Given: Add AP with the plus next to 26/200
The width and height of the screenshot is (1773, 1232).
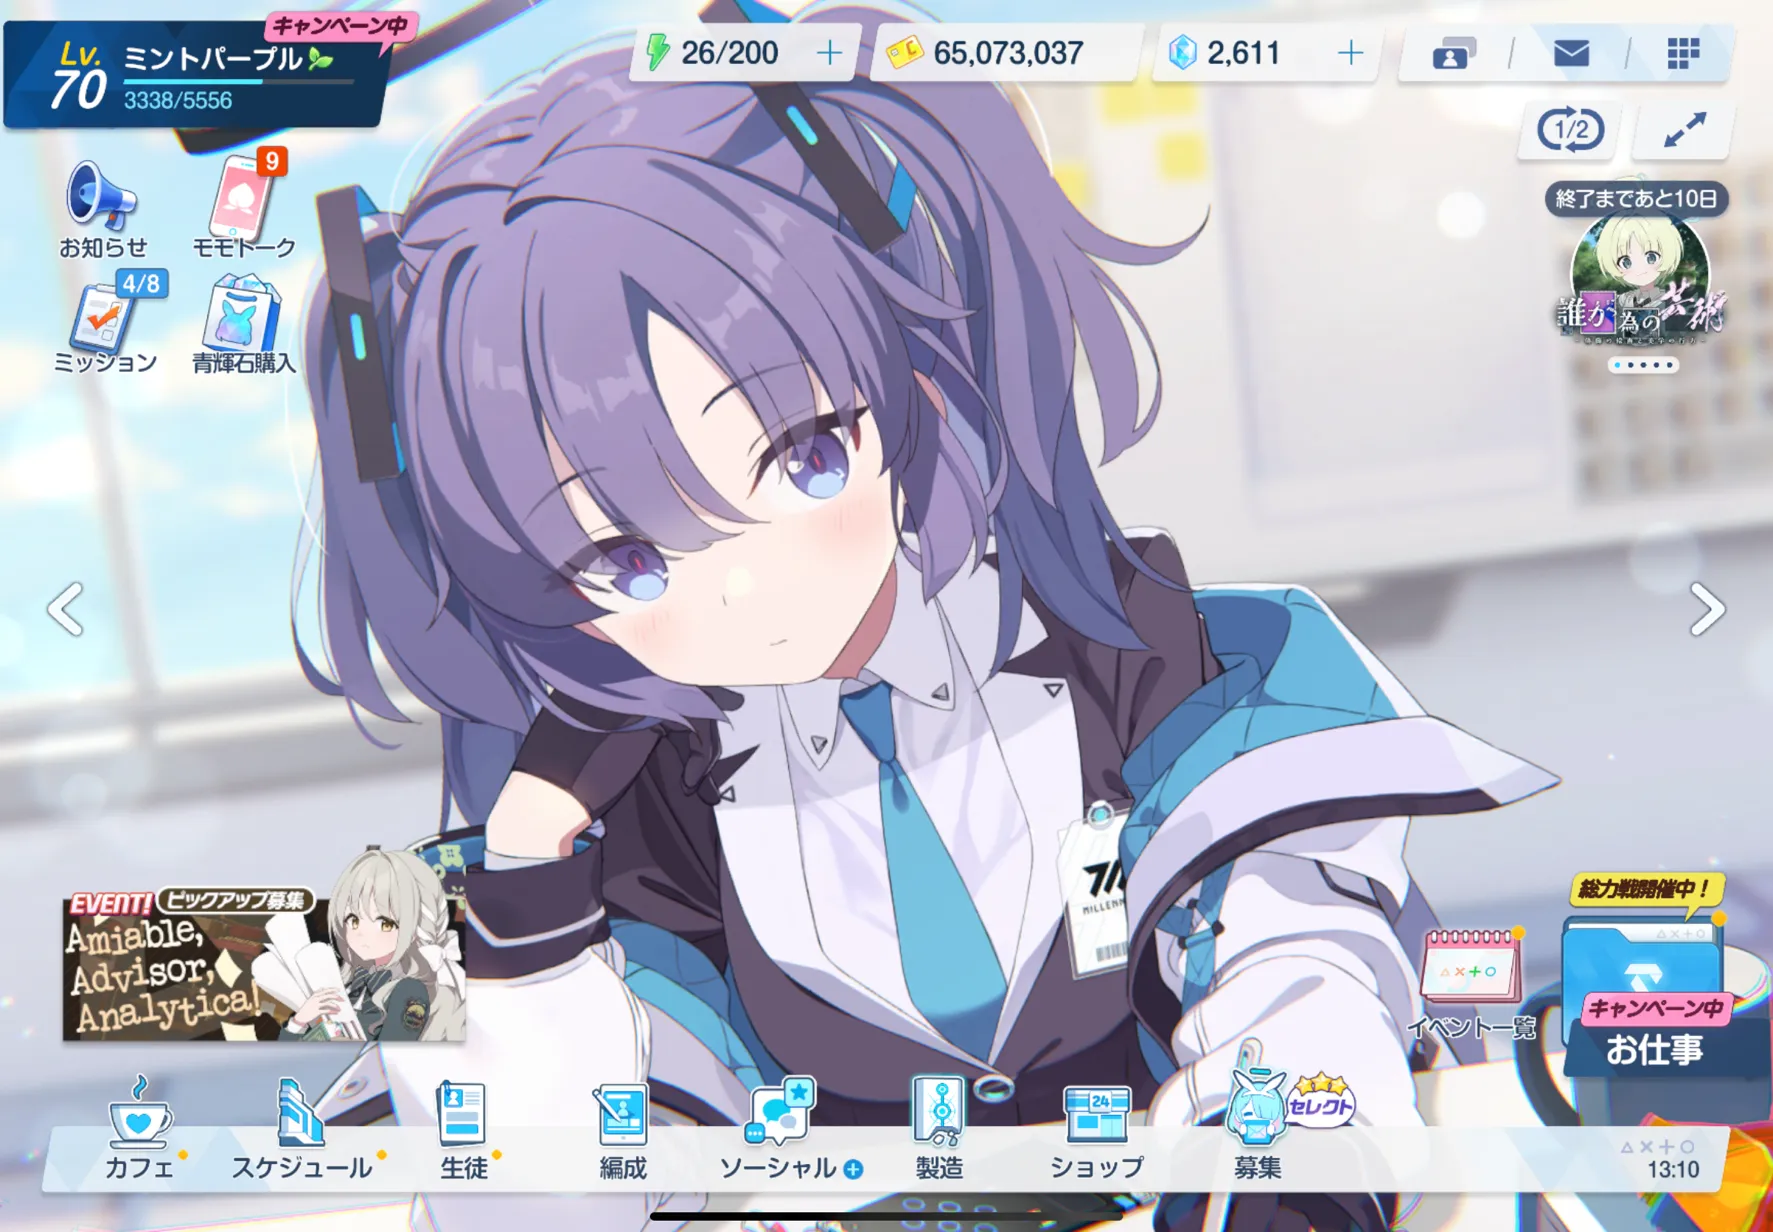Looking at the screenshot, I should [x=829, y=53].
